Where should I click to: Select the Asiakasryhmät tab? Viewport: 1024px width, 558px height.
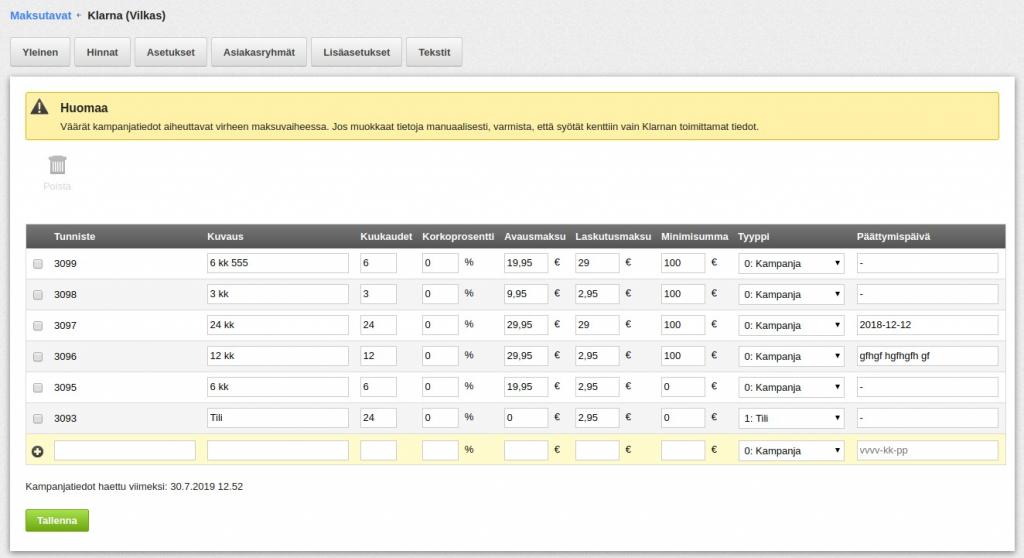(x=259, y=52)
